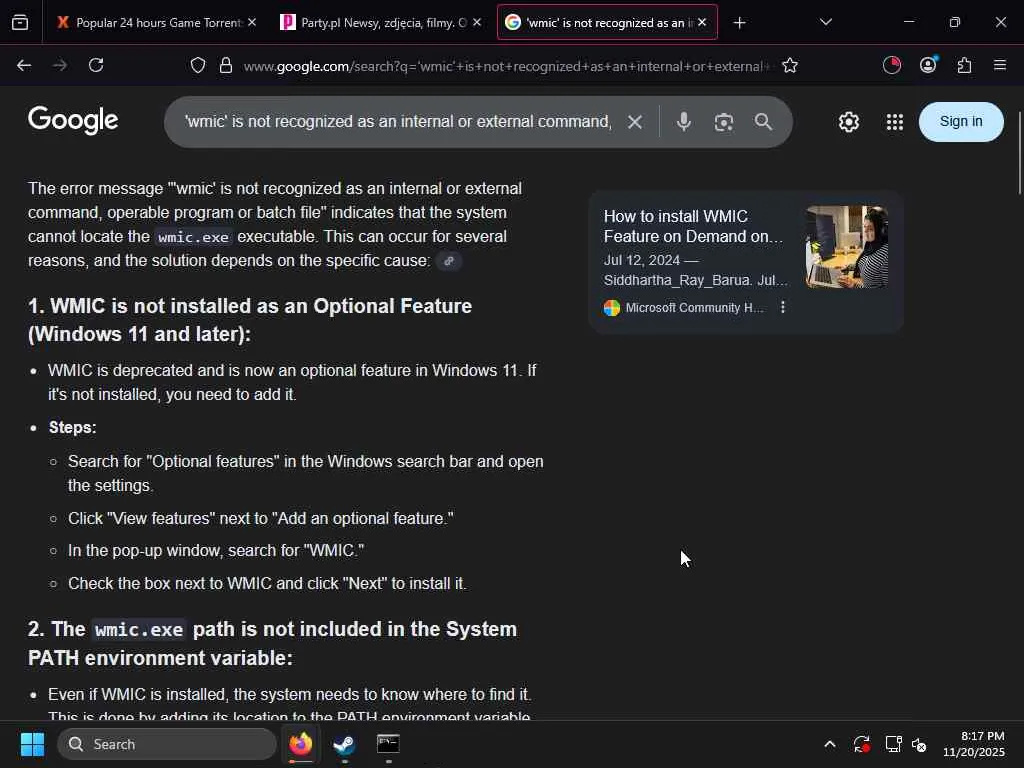Viewport: 1024px width, 768px height.
Task: Click 'Check the box next to WMIC' step text
Action: [267, 583]
